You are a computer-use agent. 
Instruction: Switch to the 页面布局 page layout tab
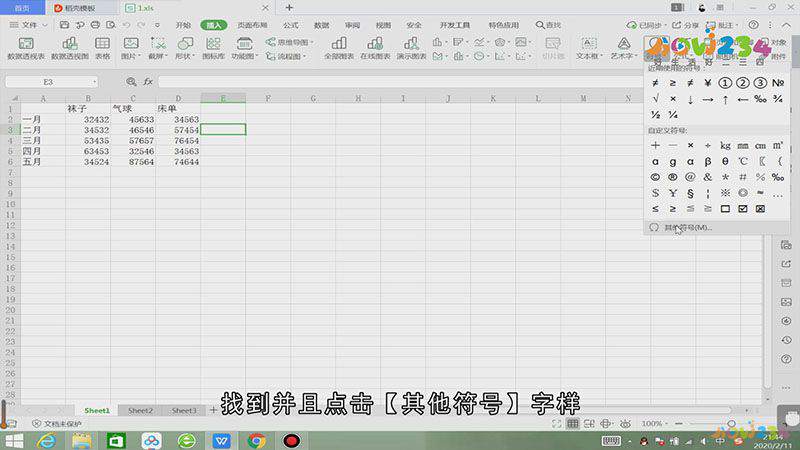pos(252,25)
